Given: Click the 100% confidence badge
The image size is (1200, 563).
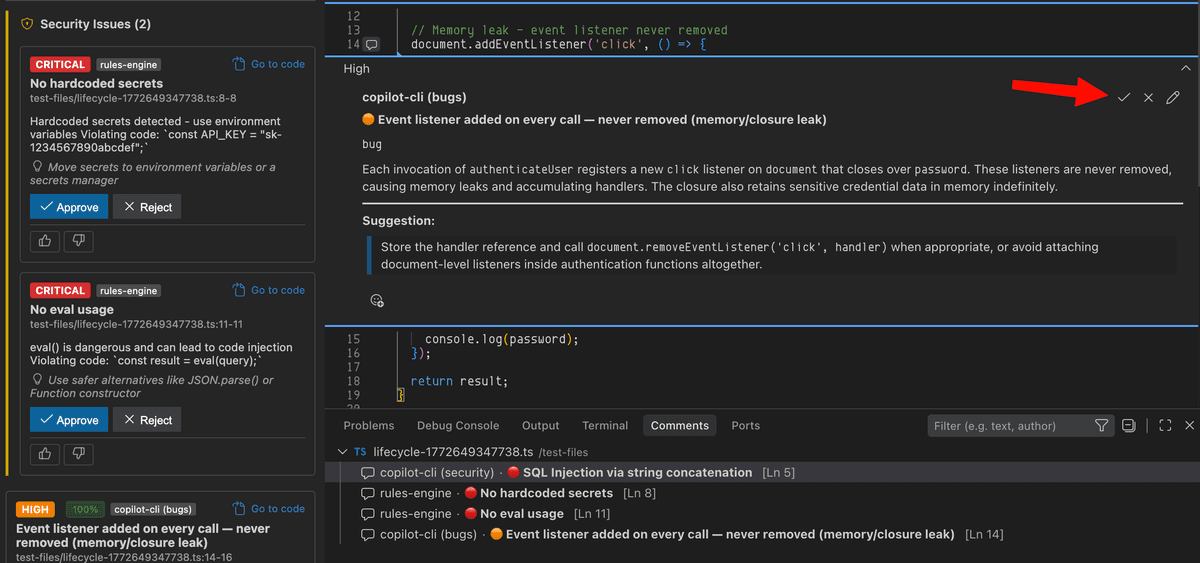Looking at the screenshot, I should pos(85,509).
